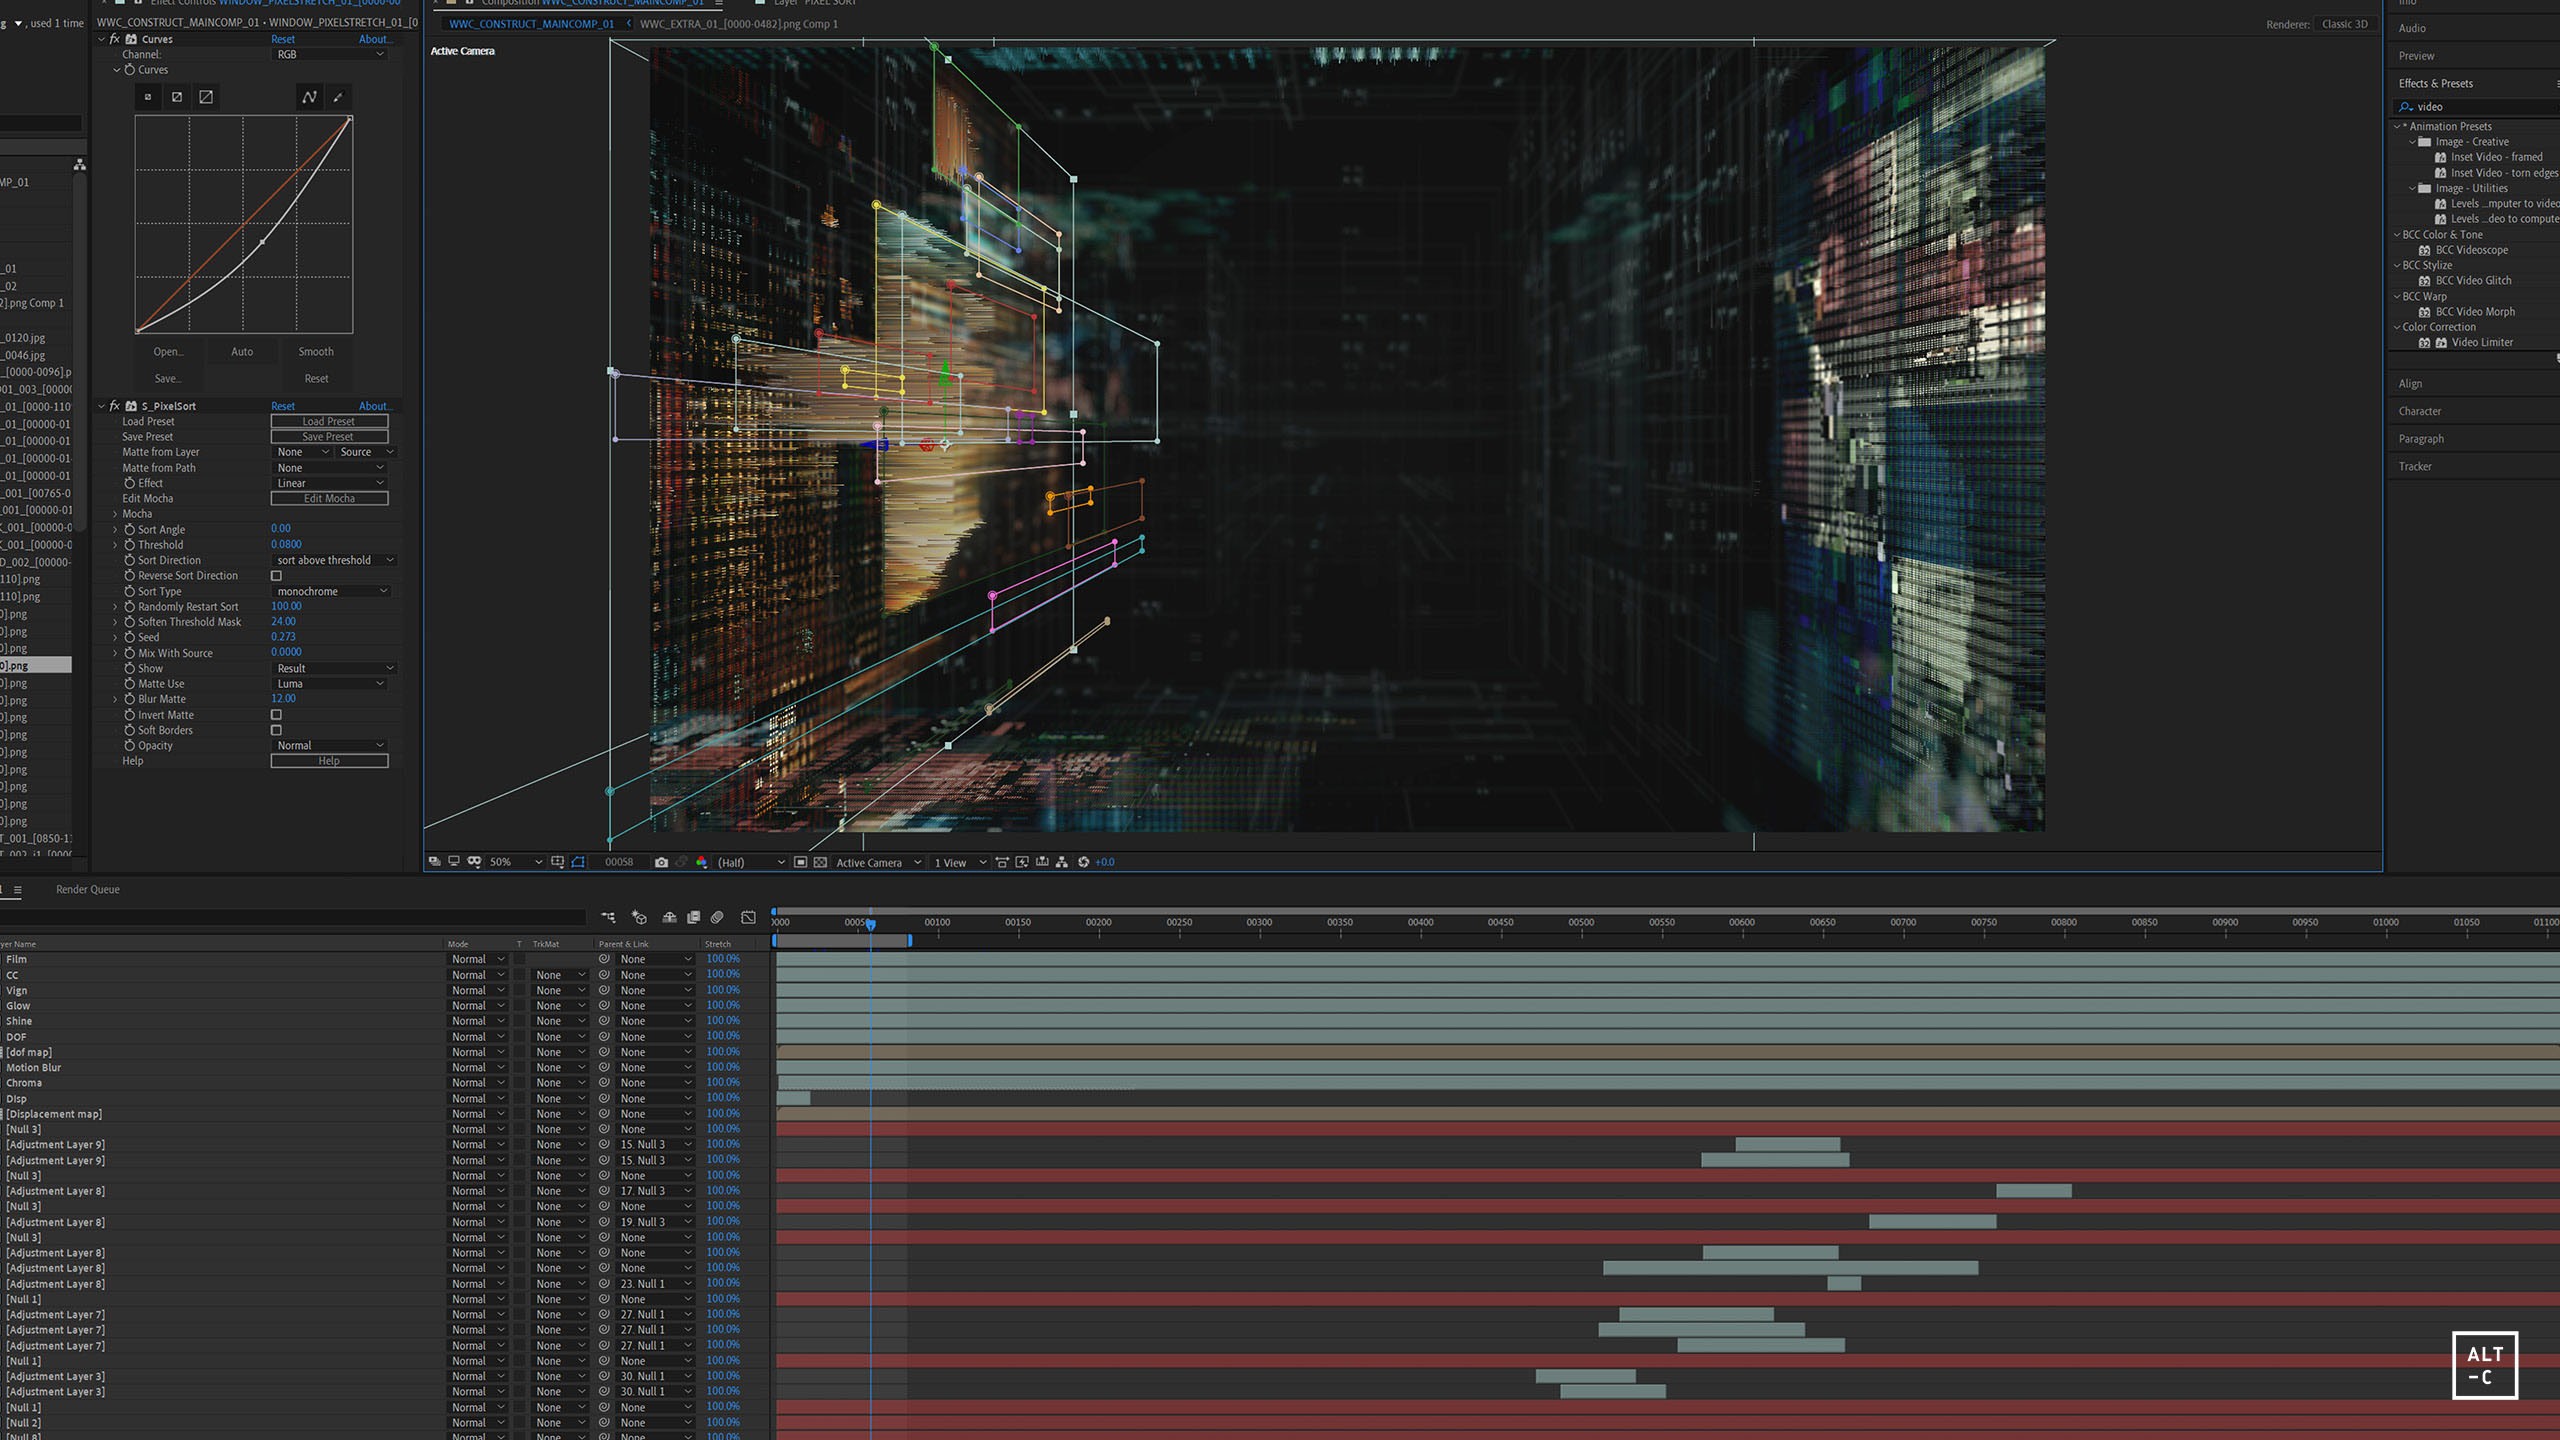Viewport: 2560px width, 1440px height.
Task: Select the curve point edit tool in Curves
Action: pyautogui.click(x=309, y=97)
